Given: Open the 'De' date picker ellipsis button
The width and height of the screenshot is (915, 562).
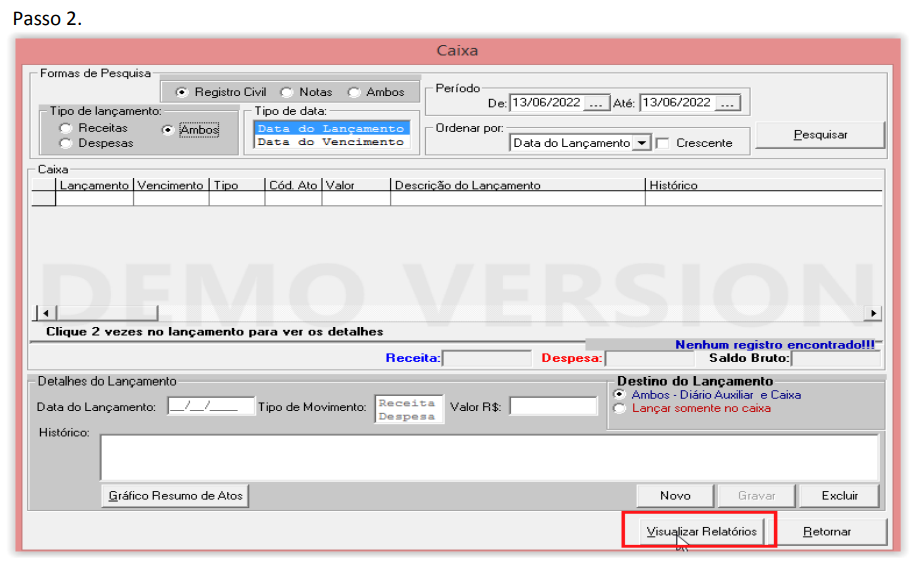Looking at the screenshot, I should (x=595, y=103).
